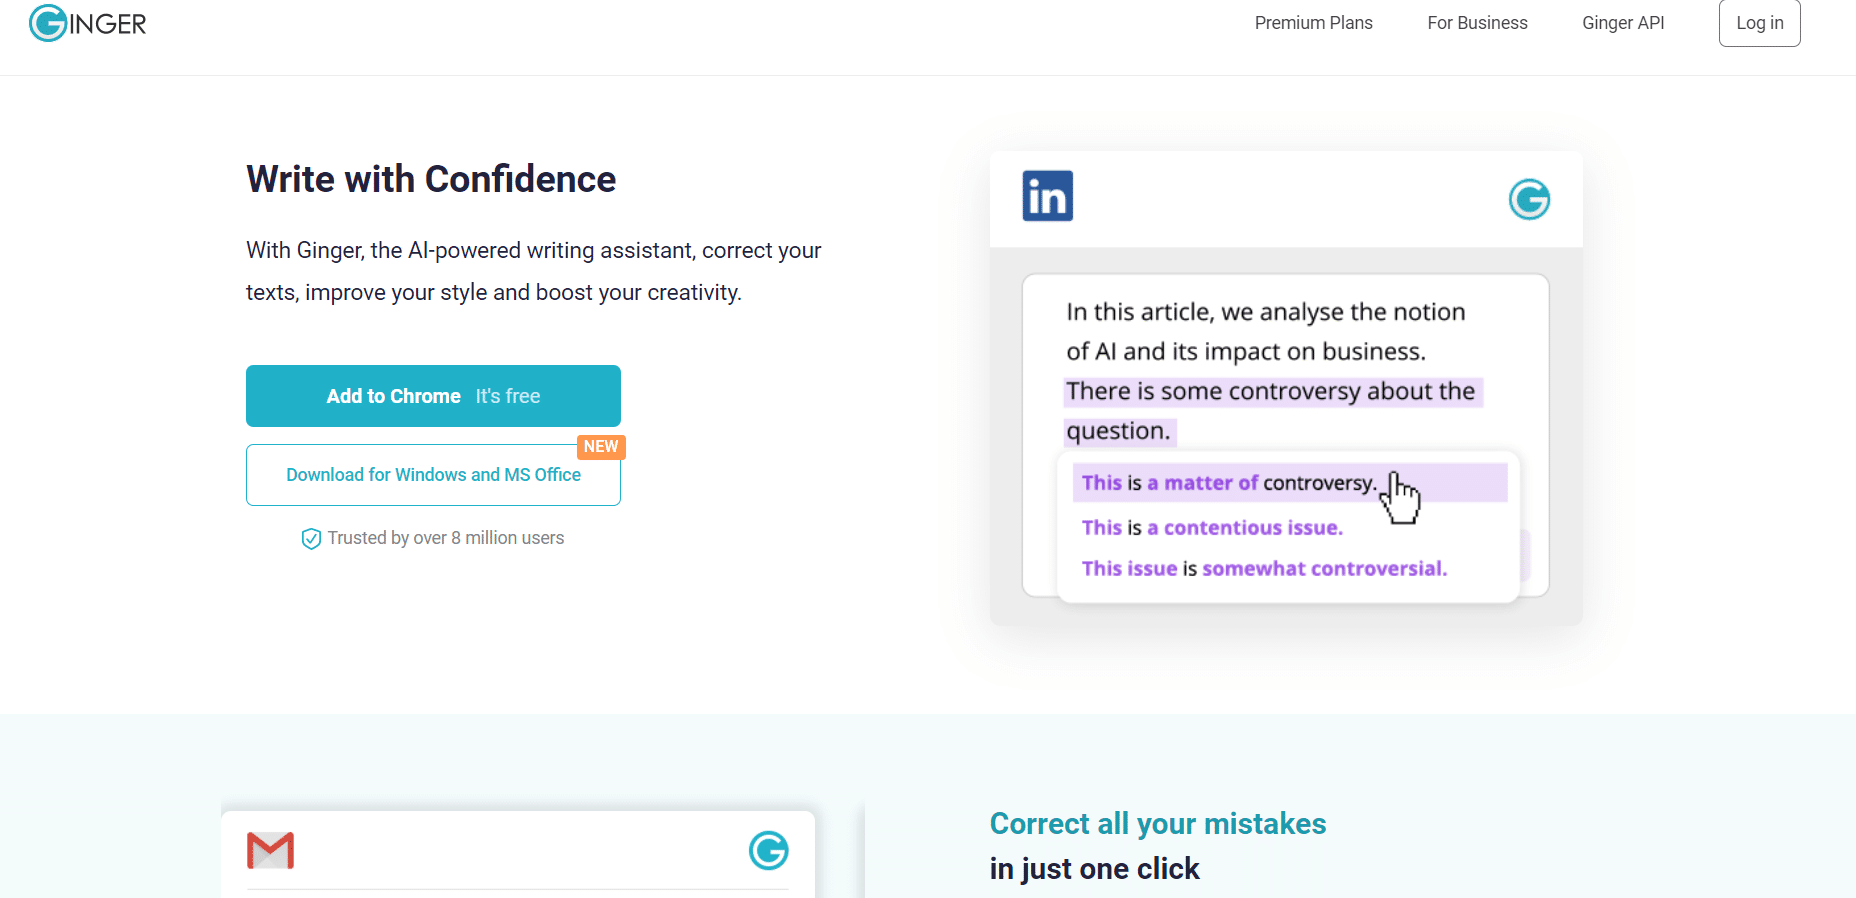Go to Ginger API page
Image resolution: width=1856 pixels, height=898 pixels.
1623,23
